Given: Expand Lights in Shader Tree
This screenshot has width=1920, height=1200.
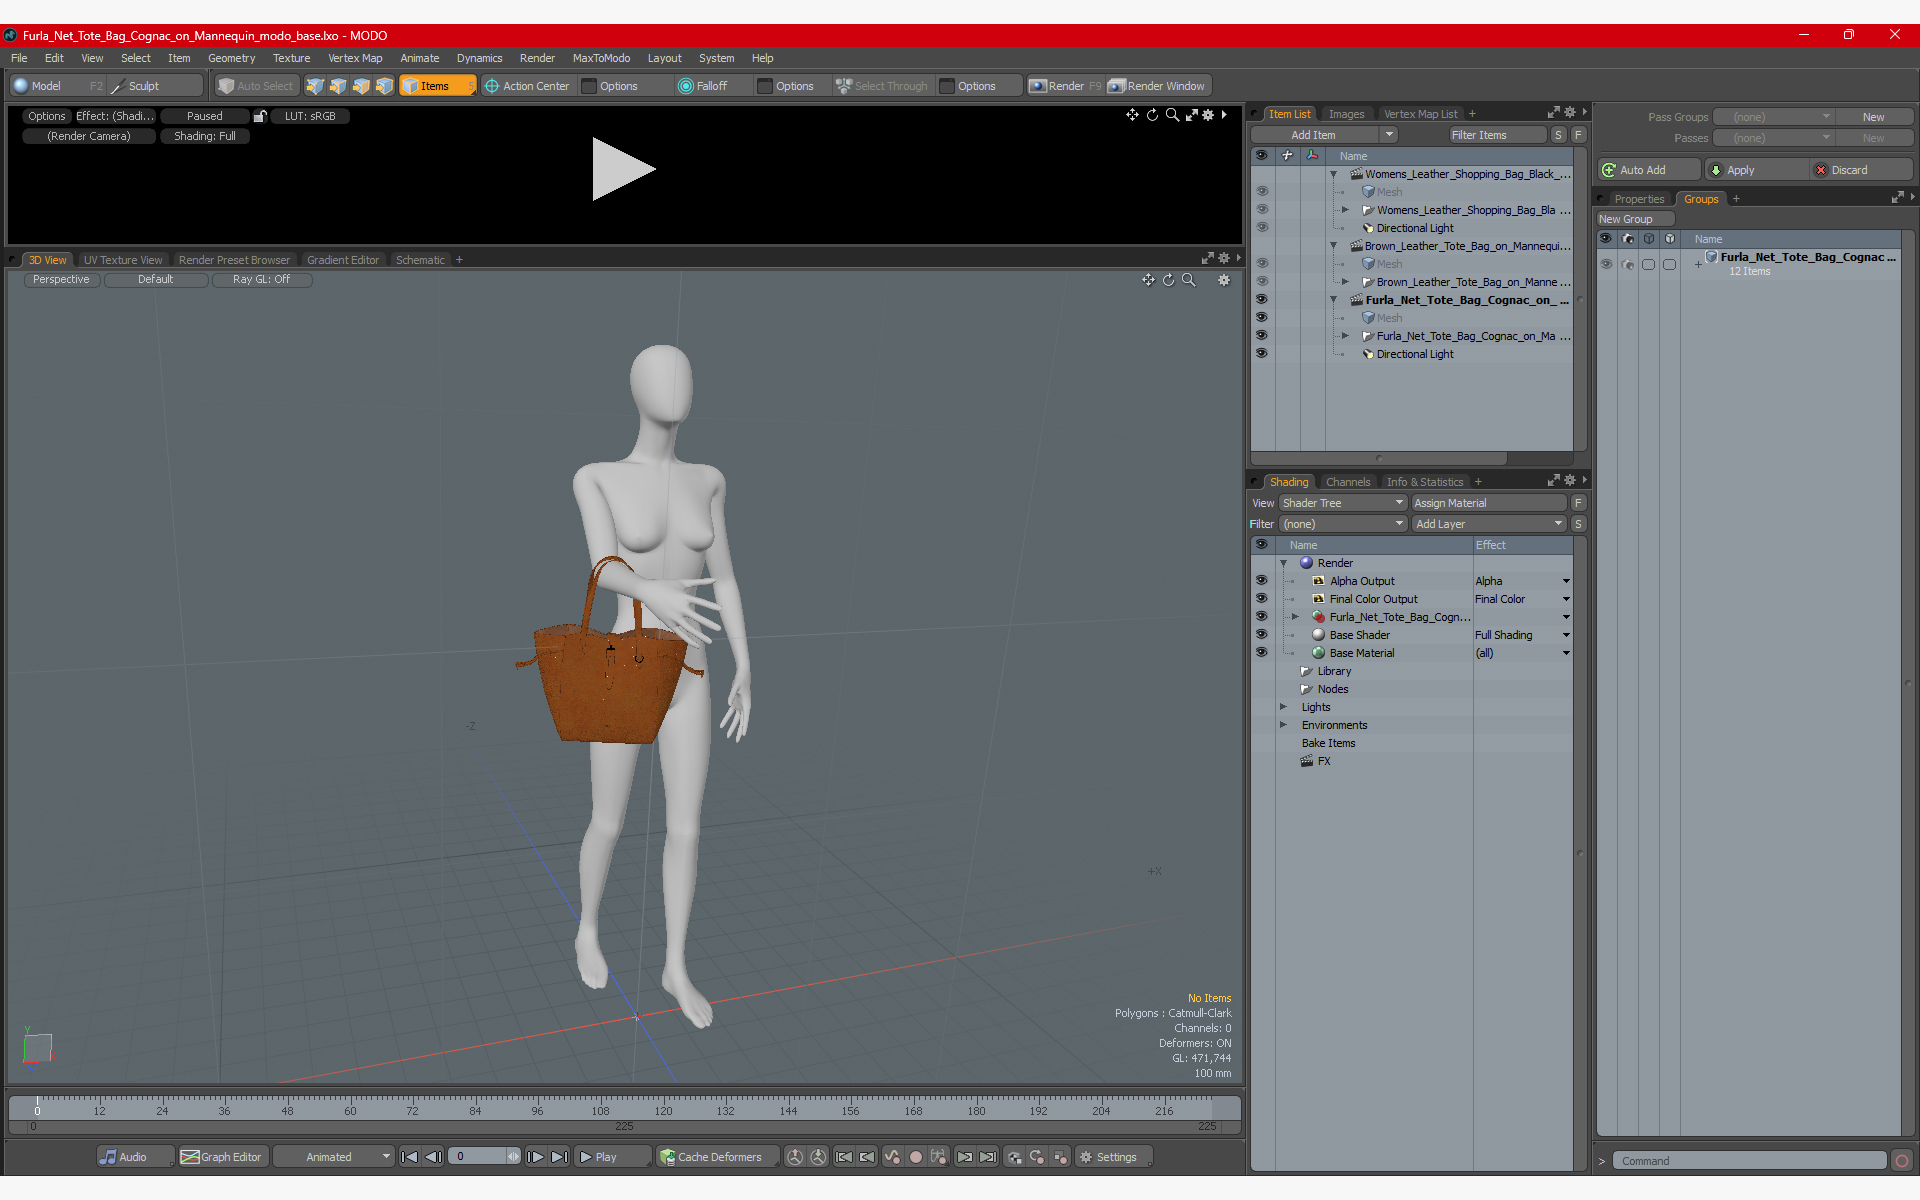Looking at the screenshot, I should 1284,707.
